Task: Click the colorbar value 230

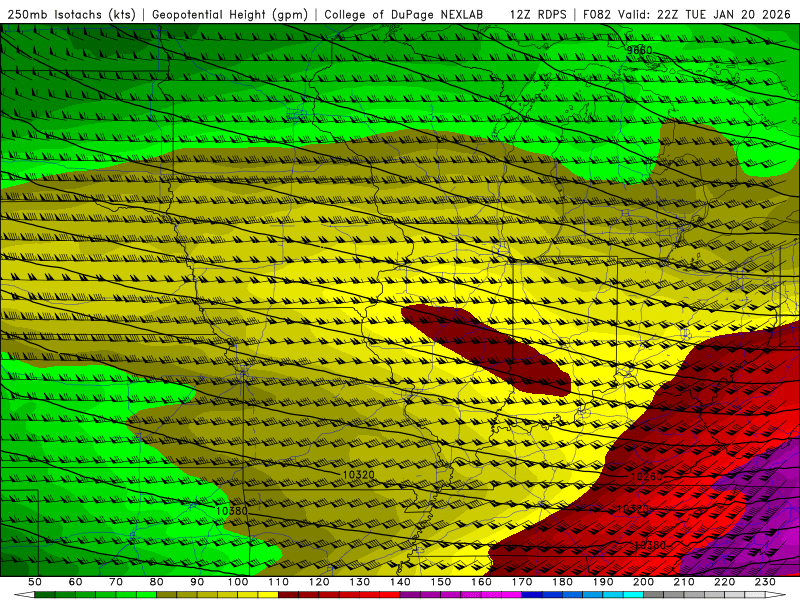Action: tap(765, 582)
